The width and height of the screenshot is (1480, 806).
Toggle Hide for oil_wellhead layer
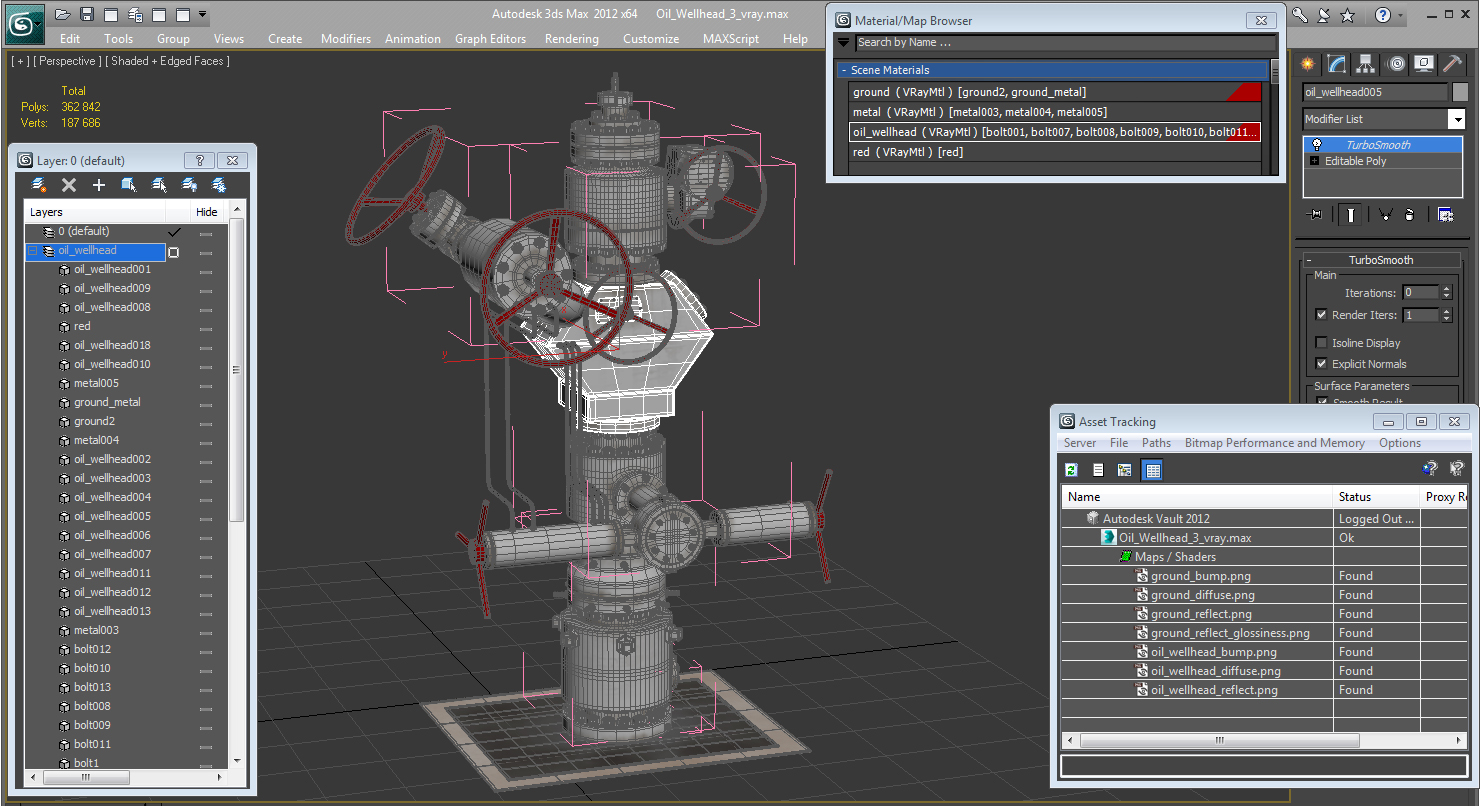pyautogui.click(x=206, y=251)
